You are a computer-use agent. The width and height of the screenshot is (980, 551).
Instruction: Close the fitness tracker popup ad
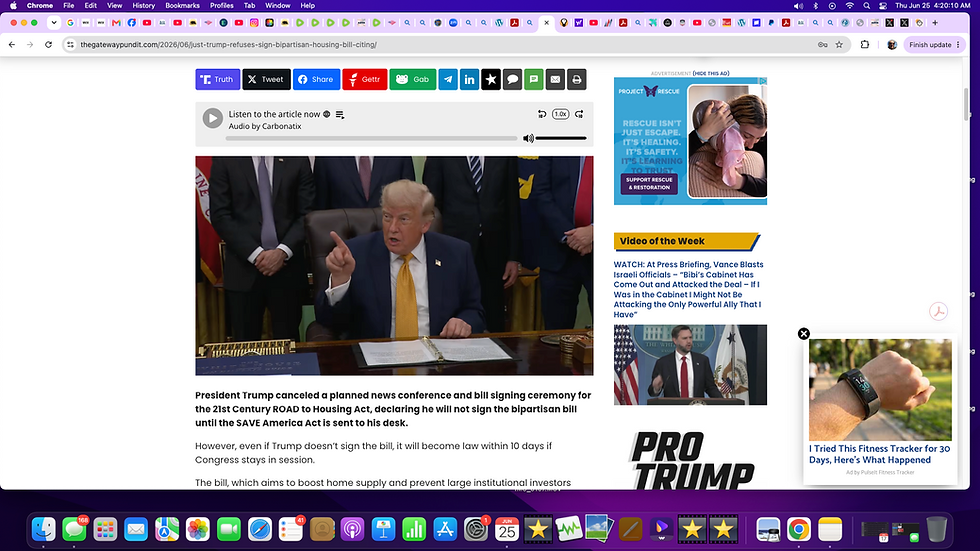point(804,334)
